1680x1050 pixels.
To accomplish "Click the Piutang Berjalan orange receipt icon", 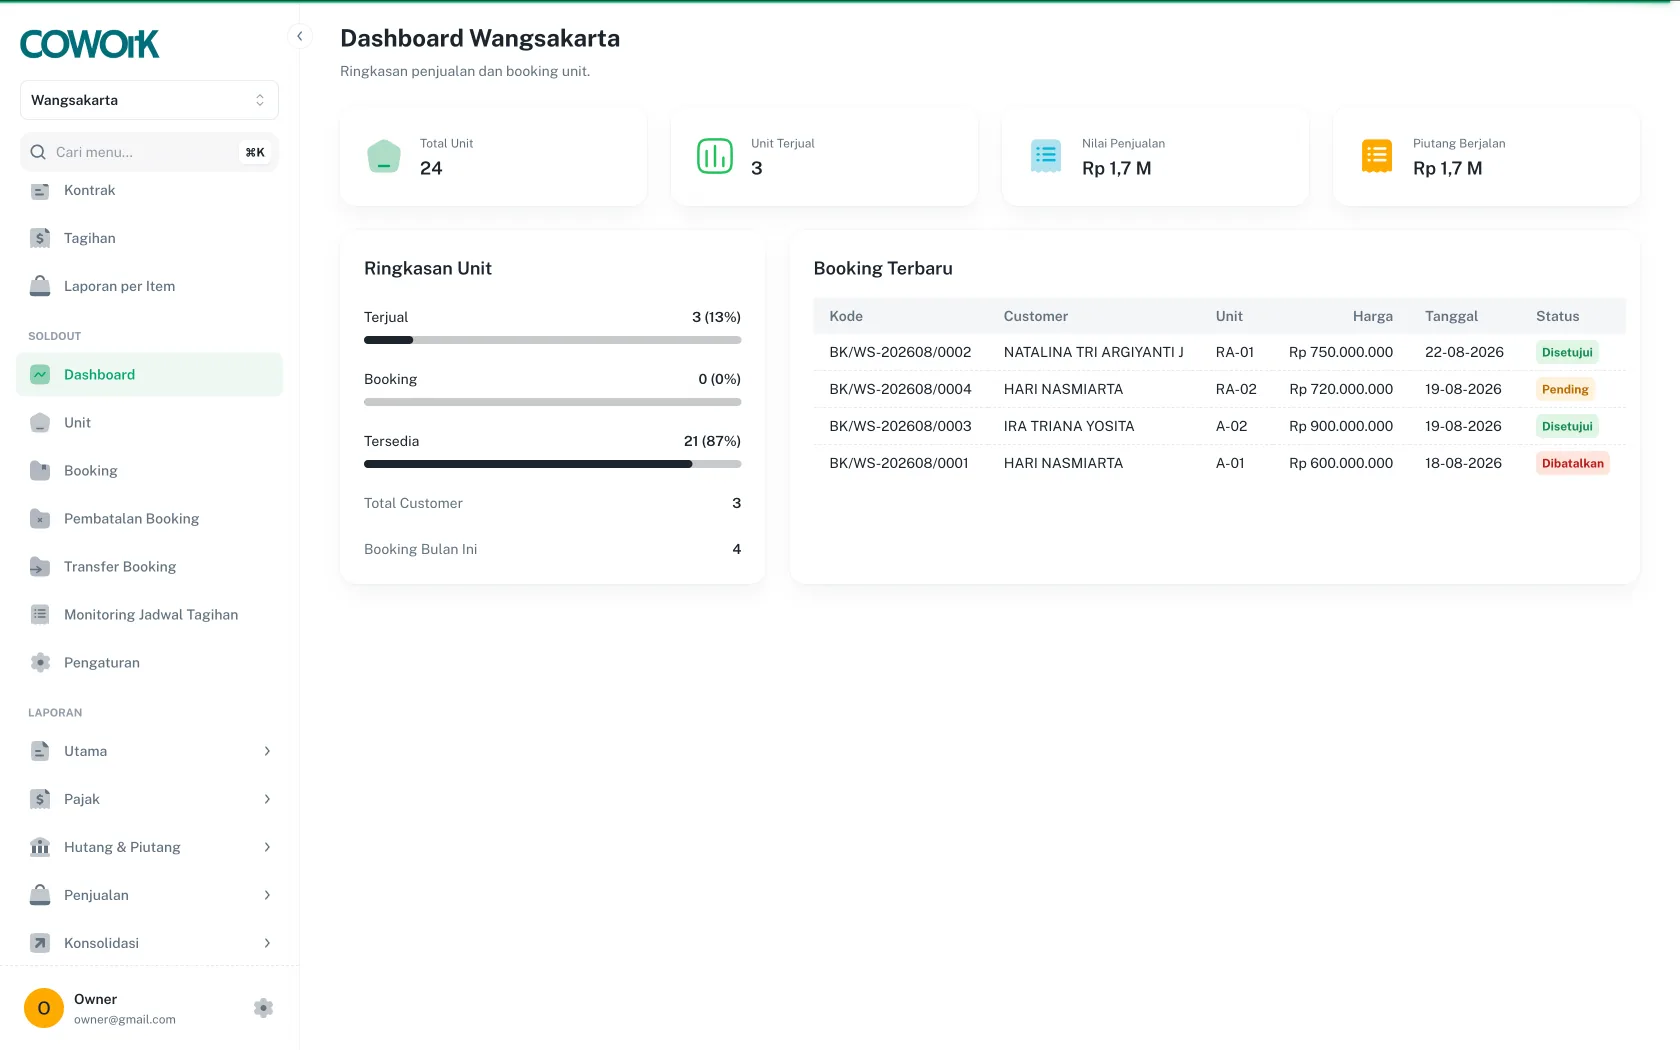I will click(x=1377, y=156).
